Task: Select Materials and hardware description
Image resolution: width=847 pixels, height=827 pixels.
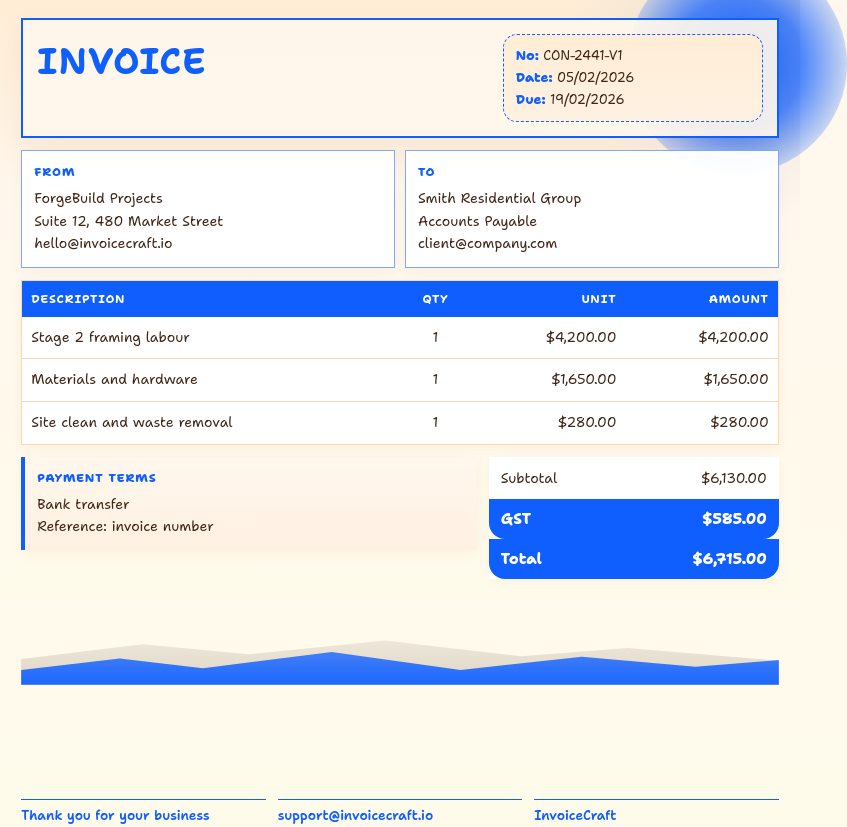Action: (115, 380)
